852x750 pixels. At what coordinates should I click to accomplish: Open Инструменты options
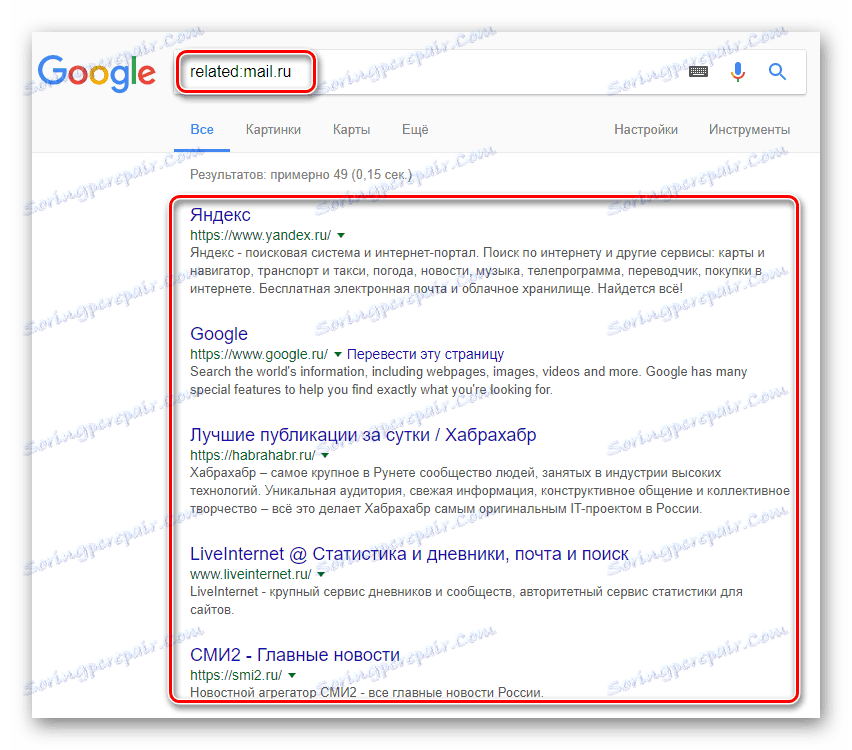pos(749,129)
